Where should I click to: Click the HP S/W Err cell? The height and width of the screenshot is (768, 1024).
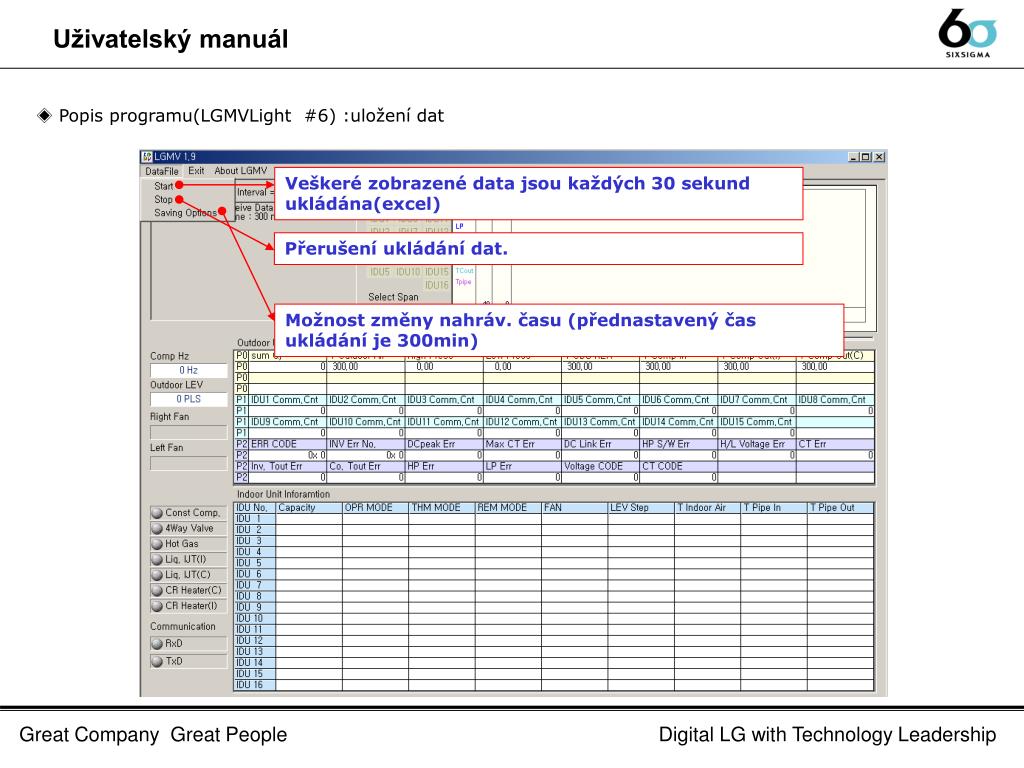679,444
